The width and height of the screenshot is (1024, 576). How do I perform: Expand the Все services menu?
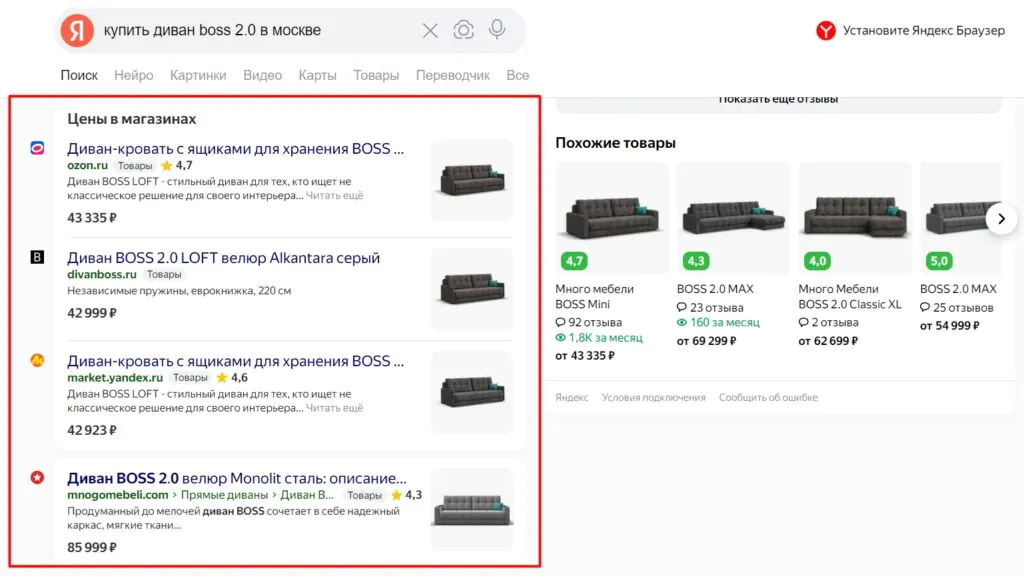click(x=518, y=75)
